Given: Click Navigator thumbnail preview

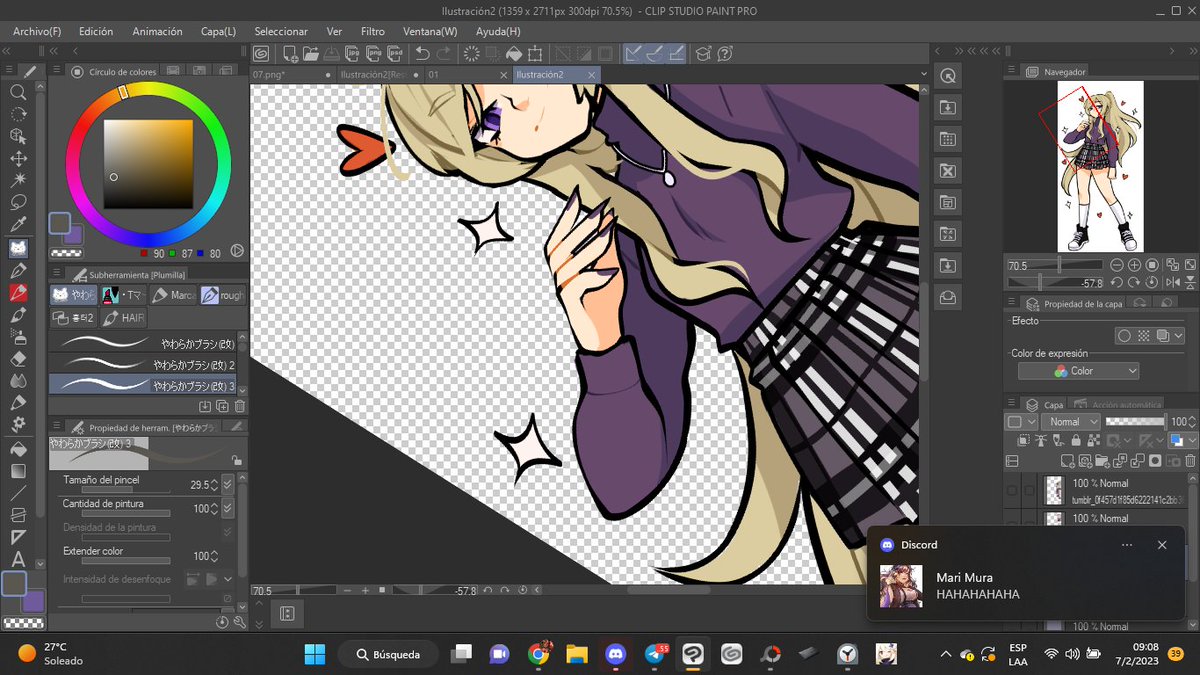Looking at the screenshot, I should click(x=1100, y=166).
